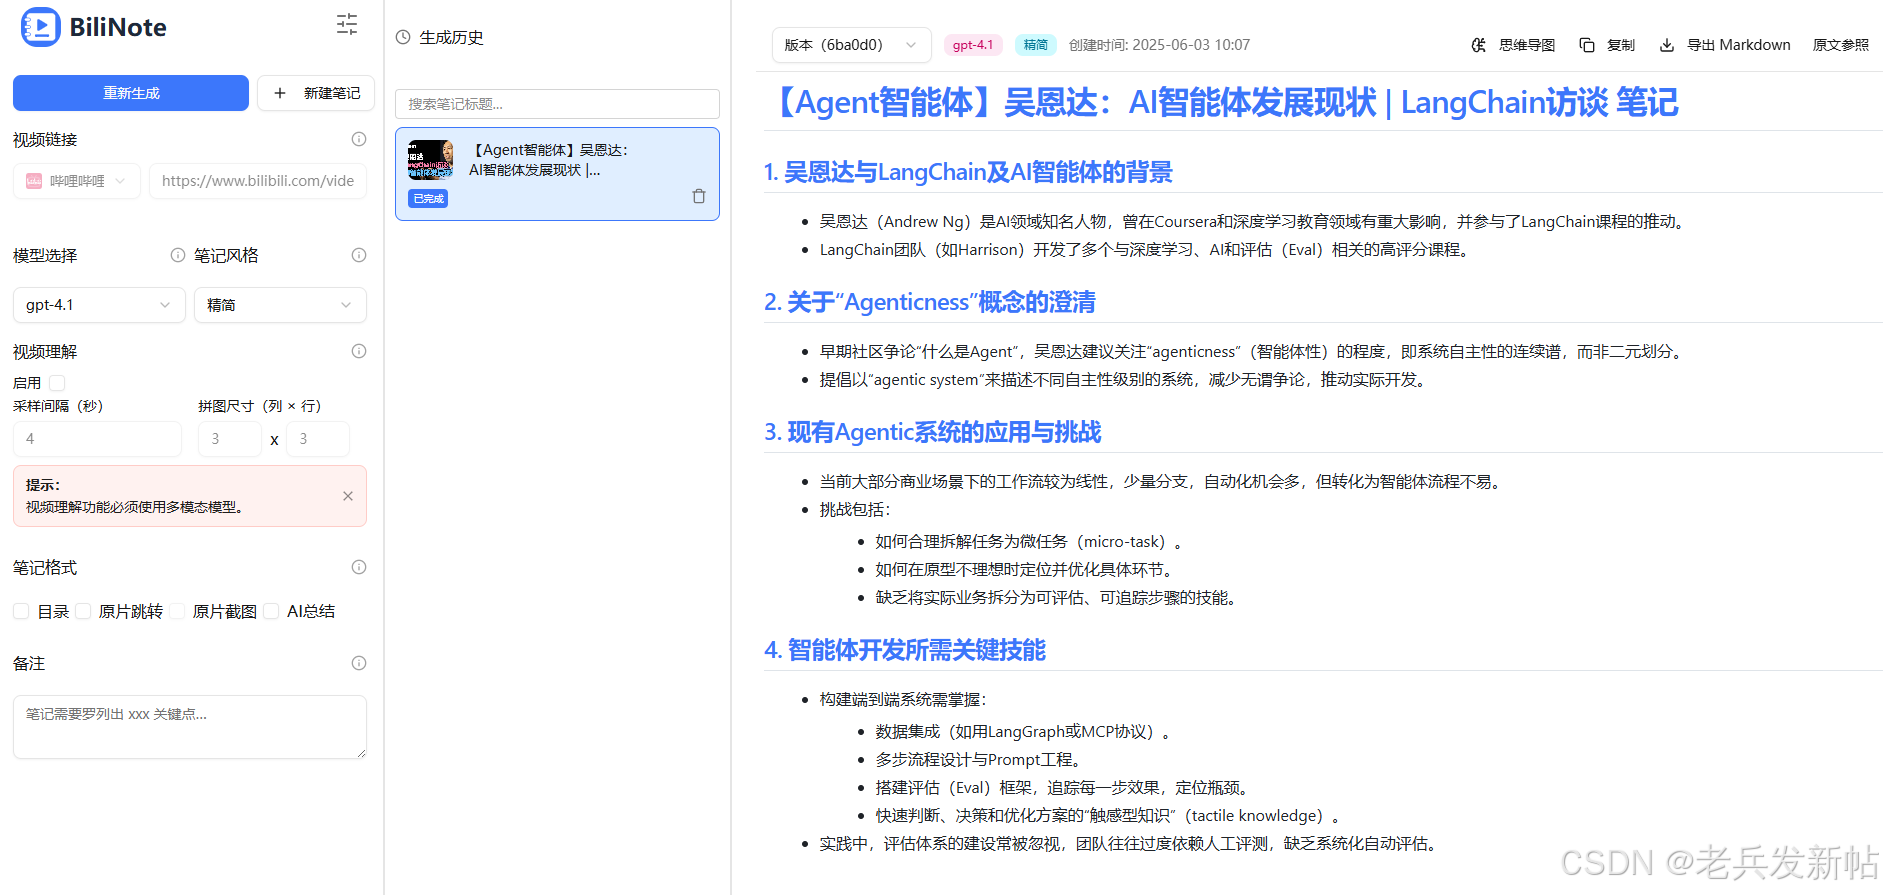Viewport: 1883px width, 895px height.
Task: Open 思维导图 mind map view
Action: tap(1513, 45)
